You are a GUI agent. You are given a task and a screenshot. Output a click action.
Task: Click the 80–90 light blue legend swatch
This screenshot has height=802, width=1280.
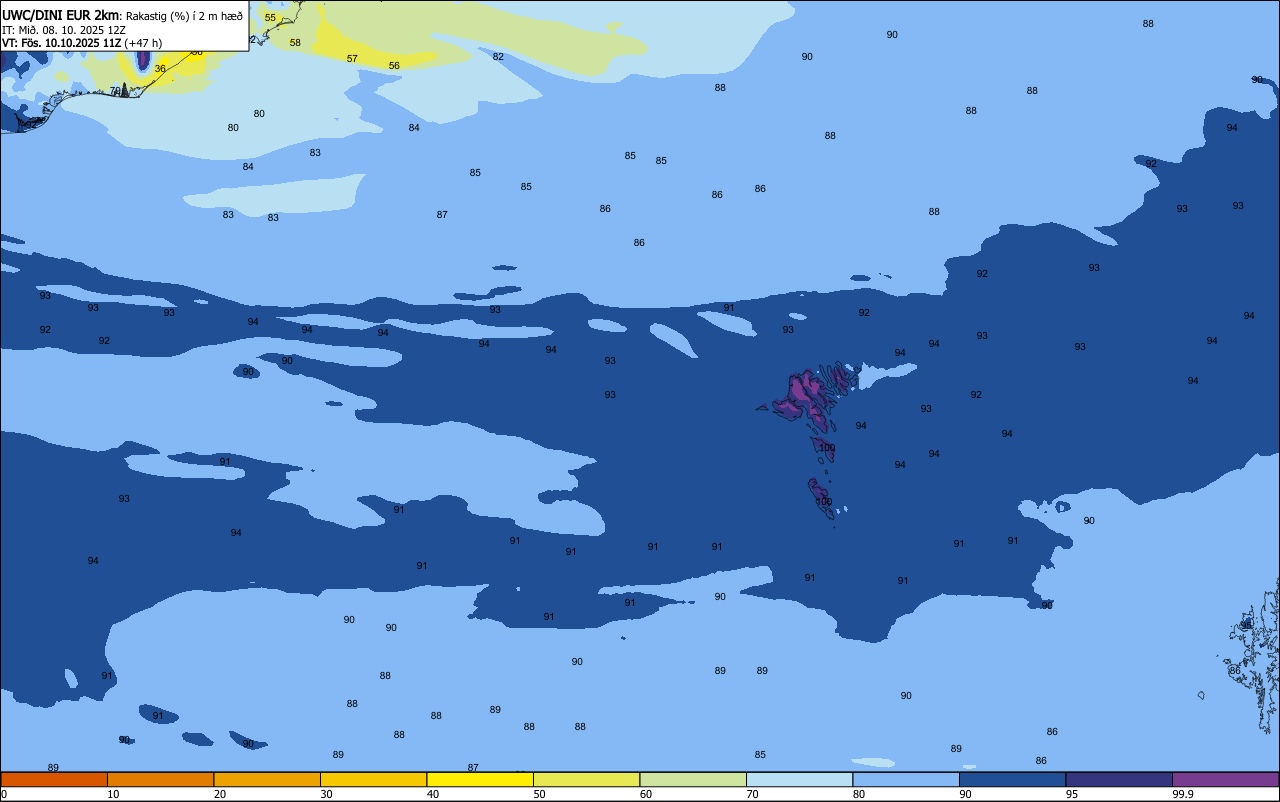[x=906, y=779]
